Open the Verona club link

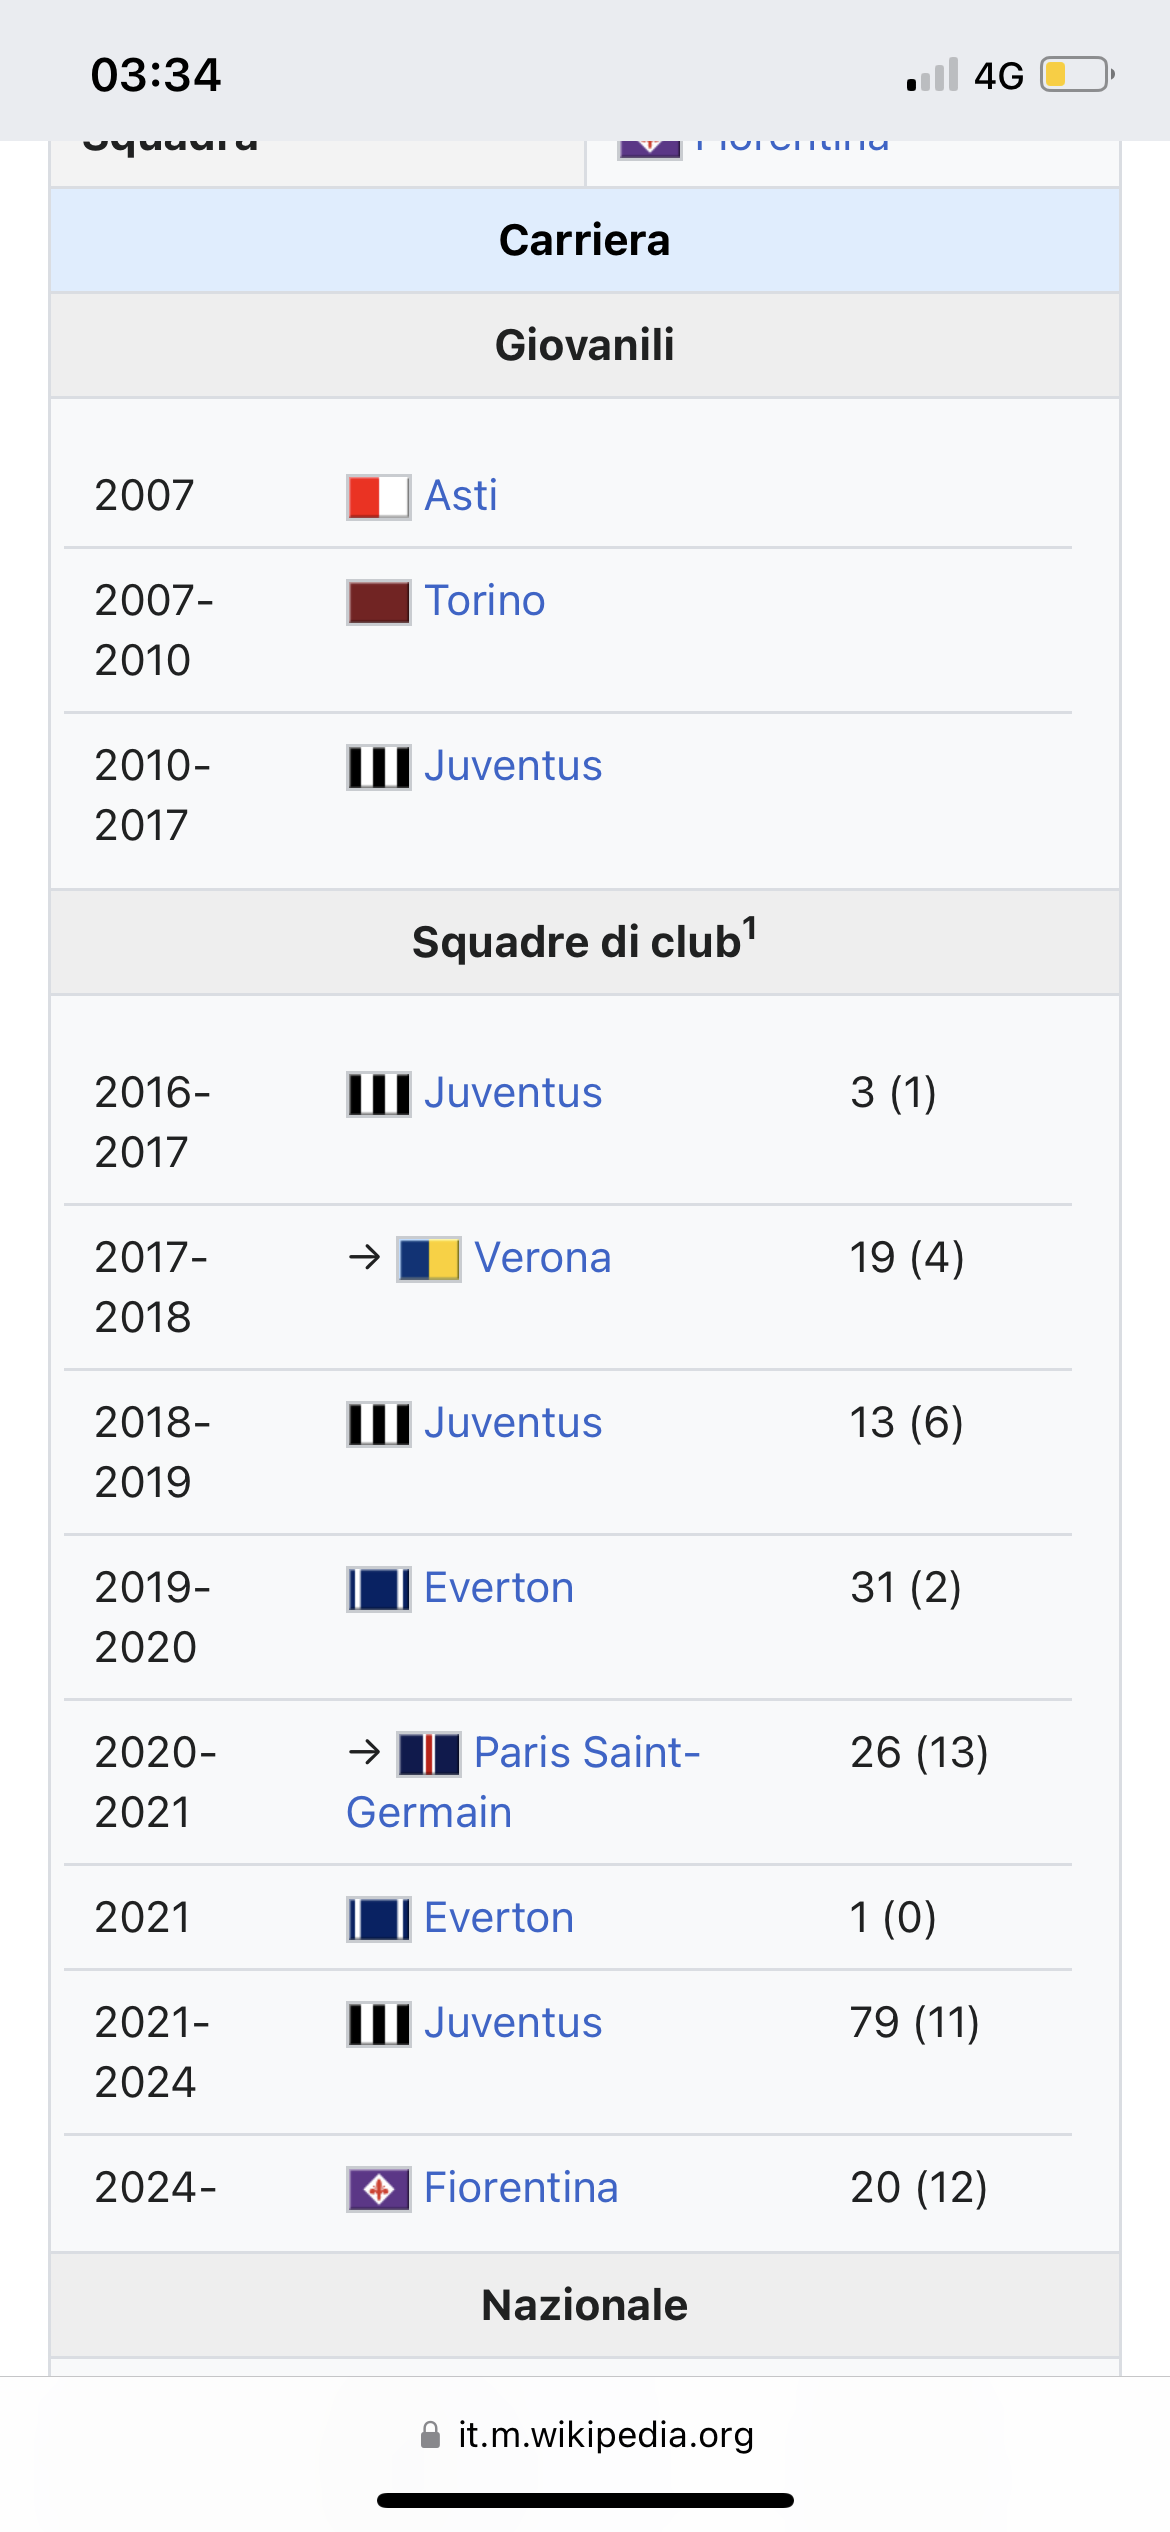[543, 1258]
